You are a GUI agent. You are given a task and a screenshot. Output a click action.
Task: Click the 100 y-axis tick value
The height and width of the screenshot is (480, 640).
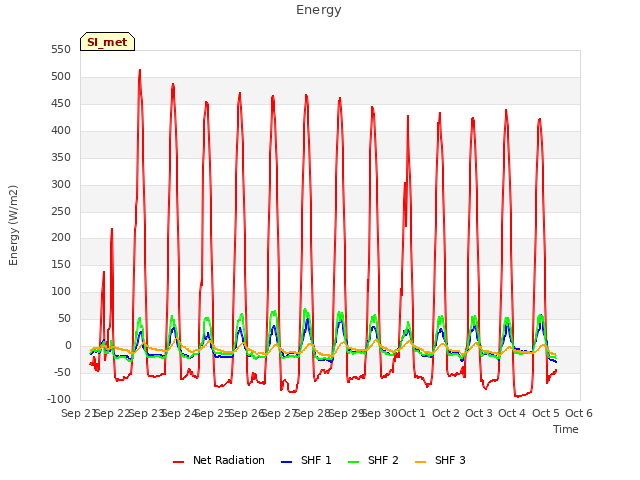click(x=61, y=291)
